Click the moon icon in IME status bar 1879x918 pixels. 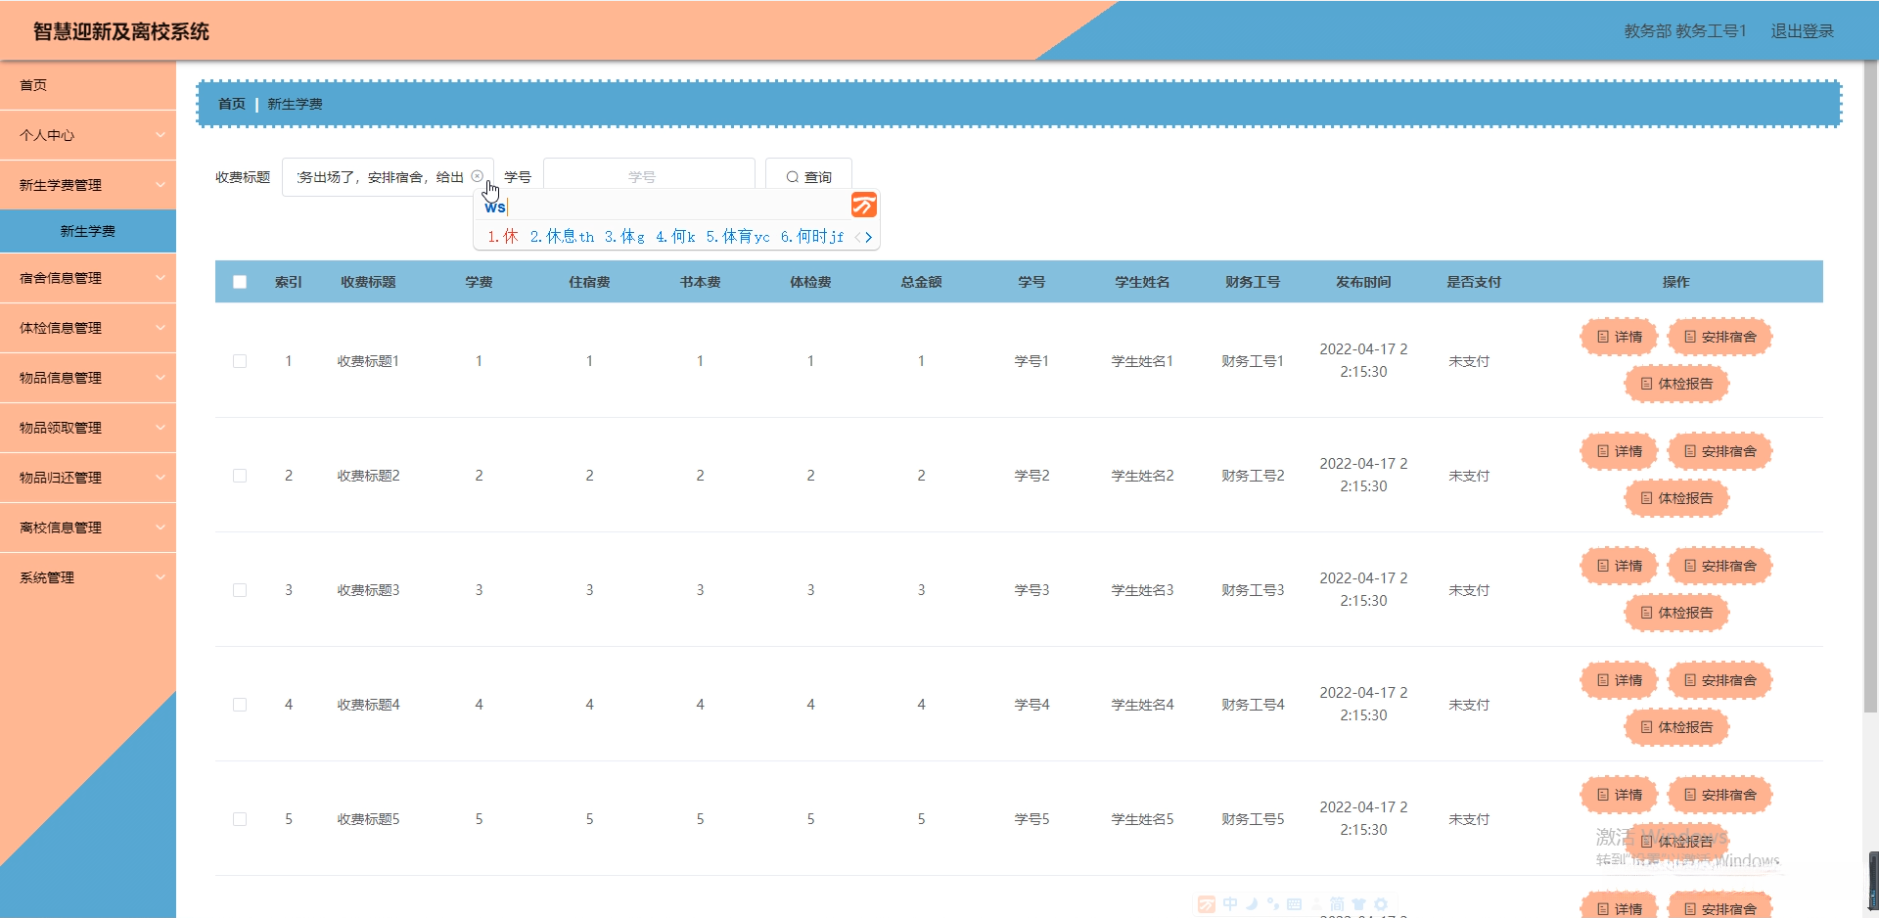1252,904
